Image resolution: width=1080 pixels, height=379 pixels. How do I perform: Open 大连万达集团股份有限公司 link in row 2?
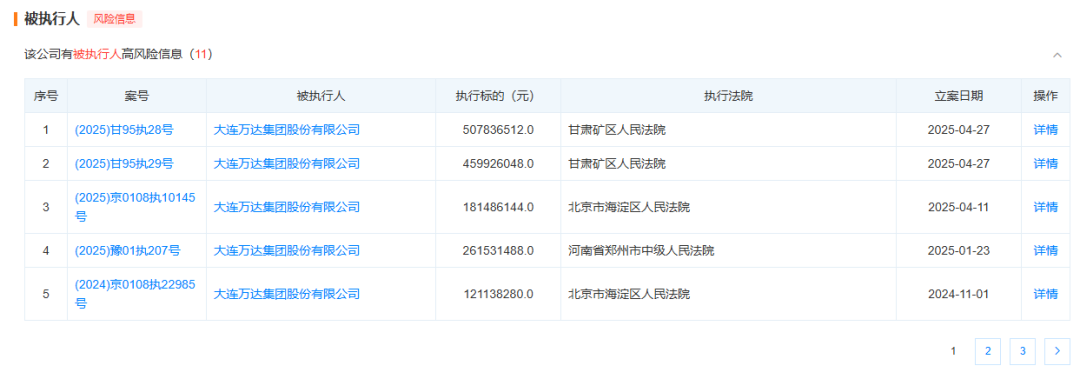(x=287, y=164)
